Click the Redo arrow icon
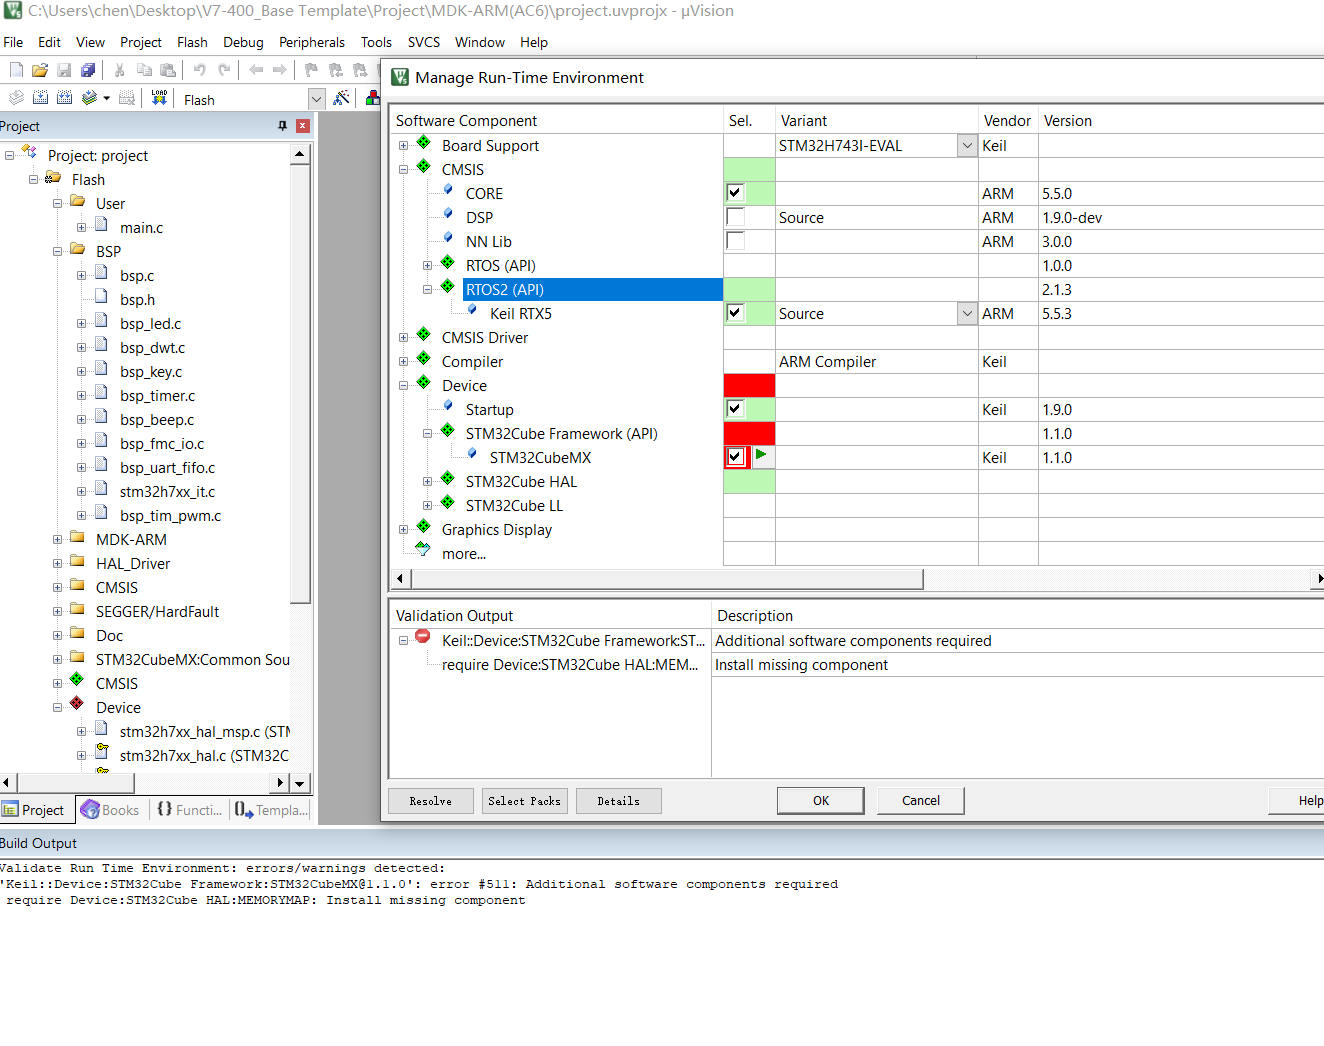Screen dimensions: 1324x1046 tap(224, 70)
